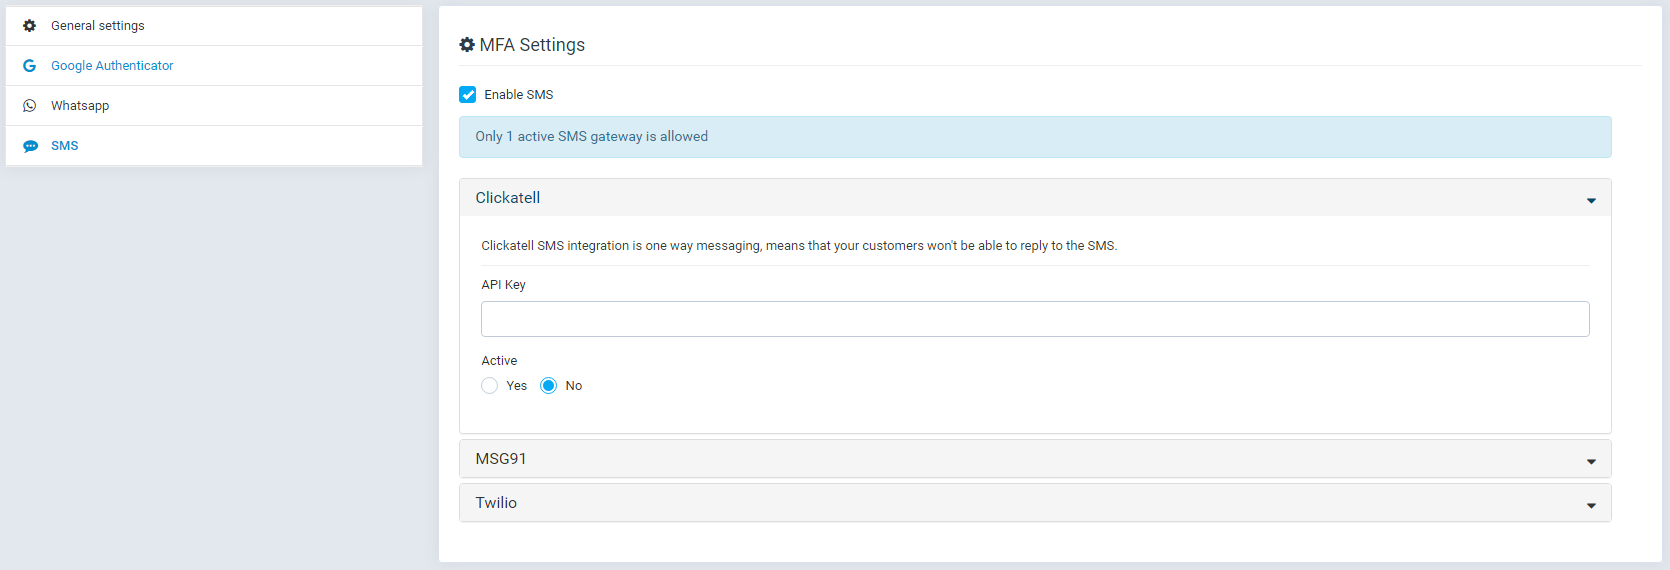The image size is (1670, 570).
Task: Click the SMS chat bubble icon
Action: coord(30,146)
